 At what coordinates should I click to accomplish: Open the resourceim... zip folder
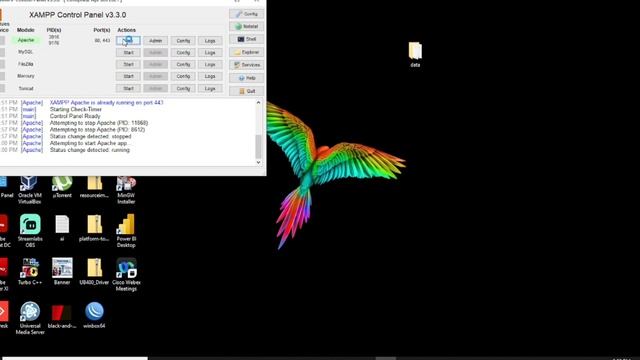tap(94, 187)
